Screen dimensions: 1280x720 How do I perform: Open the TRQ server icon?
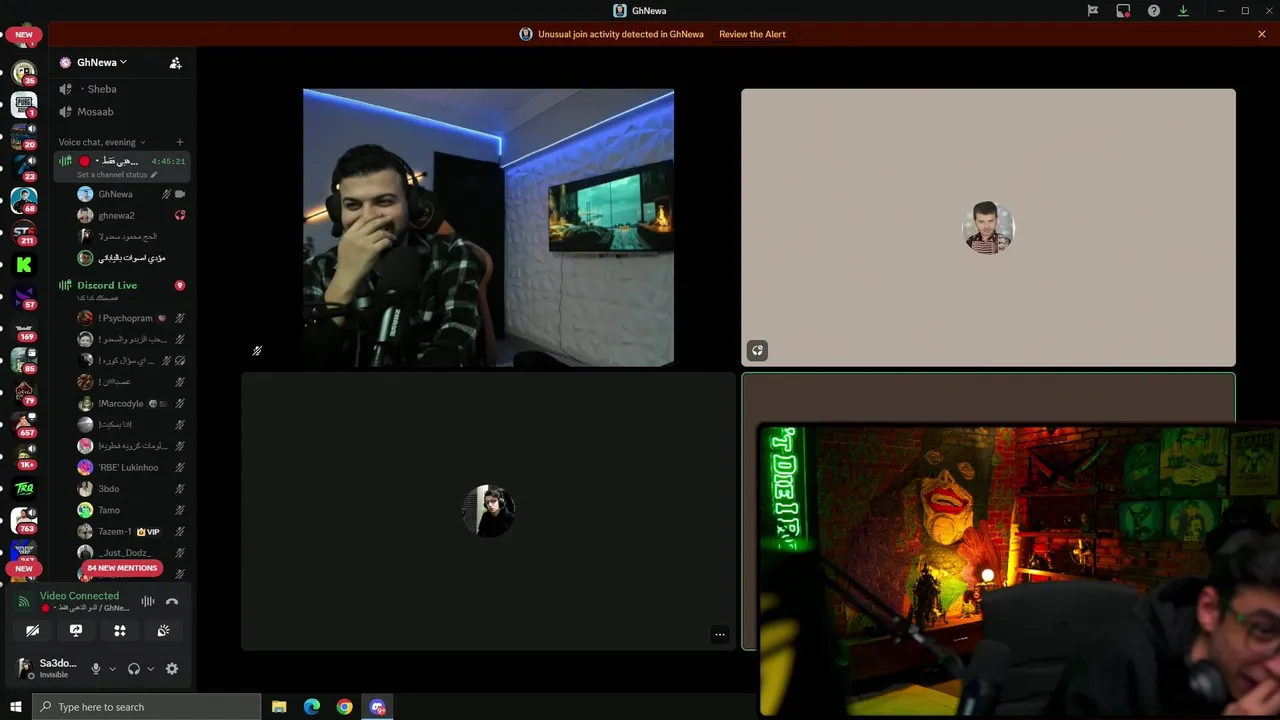(x=24, y=488)
